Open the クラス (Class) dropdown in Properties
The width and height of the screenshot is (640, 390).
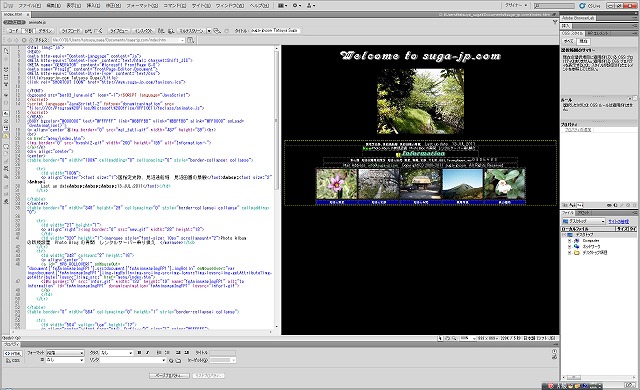(x=116, y=352)
